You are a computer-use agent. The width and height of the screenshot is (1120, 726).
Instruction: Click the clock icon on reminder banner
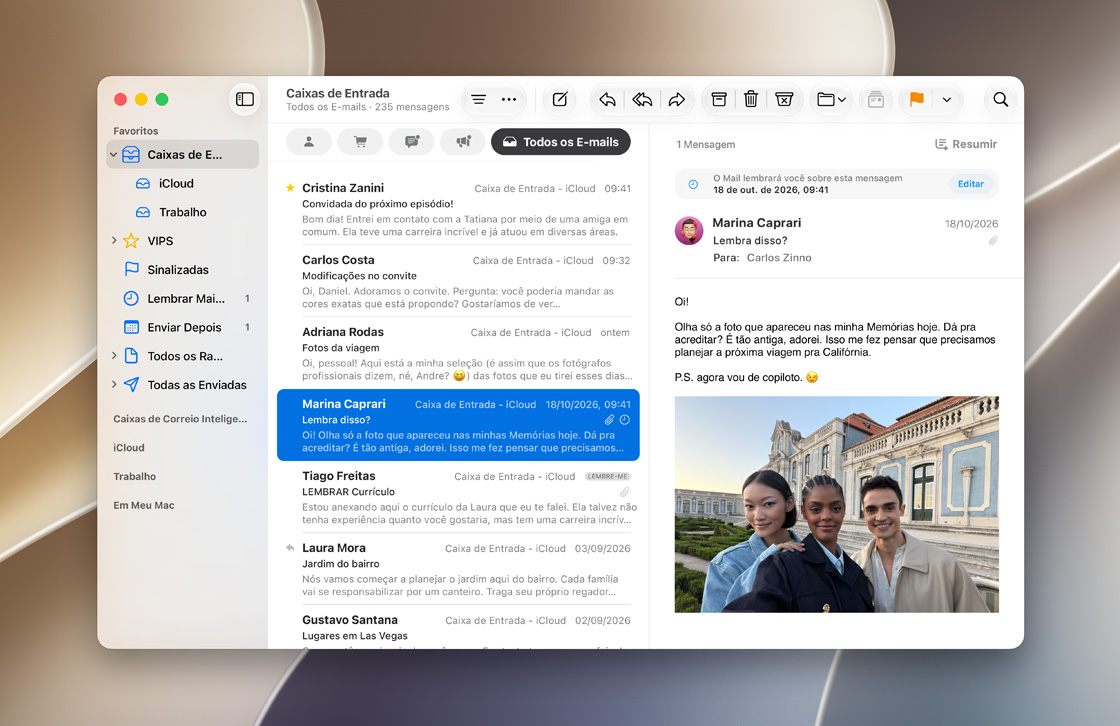693,184
